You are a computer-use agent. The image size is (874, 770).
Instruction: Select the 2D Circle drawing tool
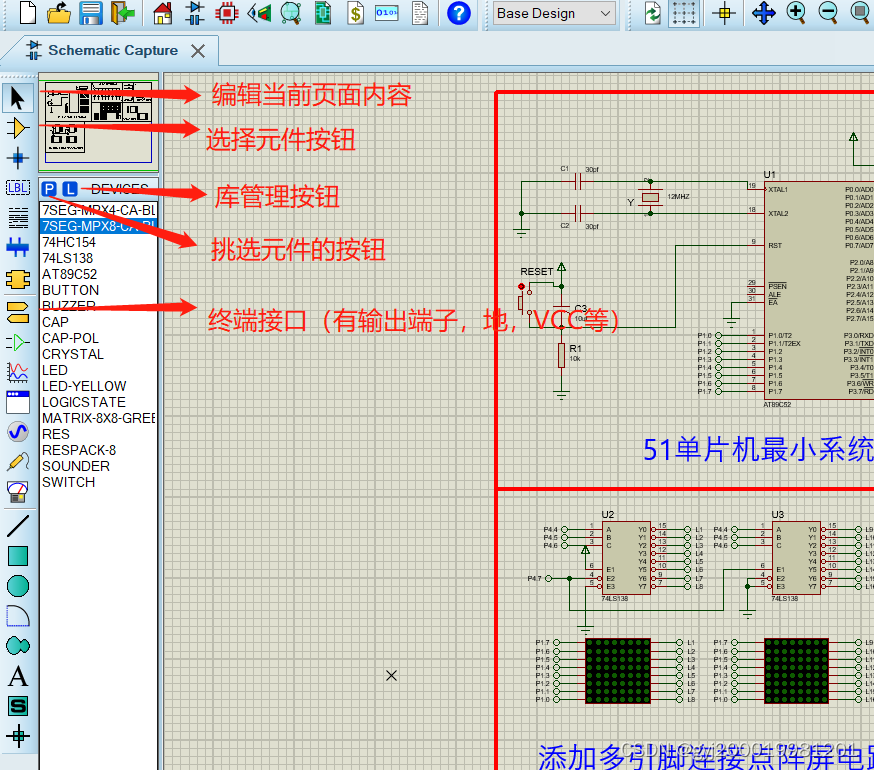point(16,585)
